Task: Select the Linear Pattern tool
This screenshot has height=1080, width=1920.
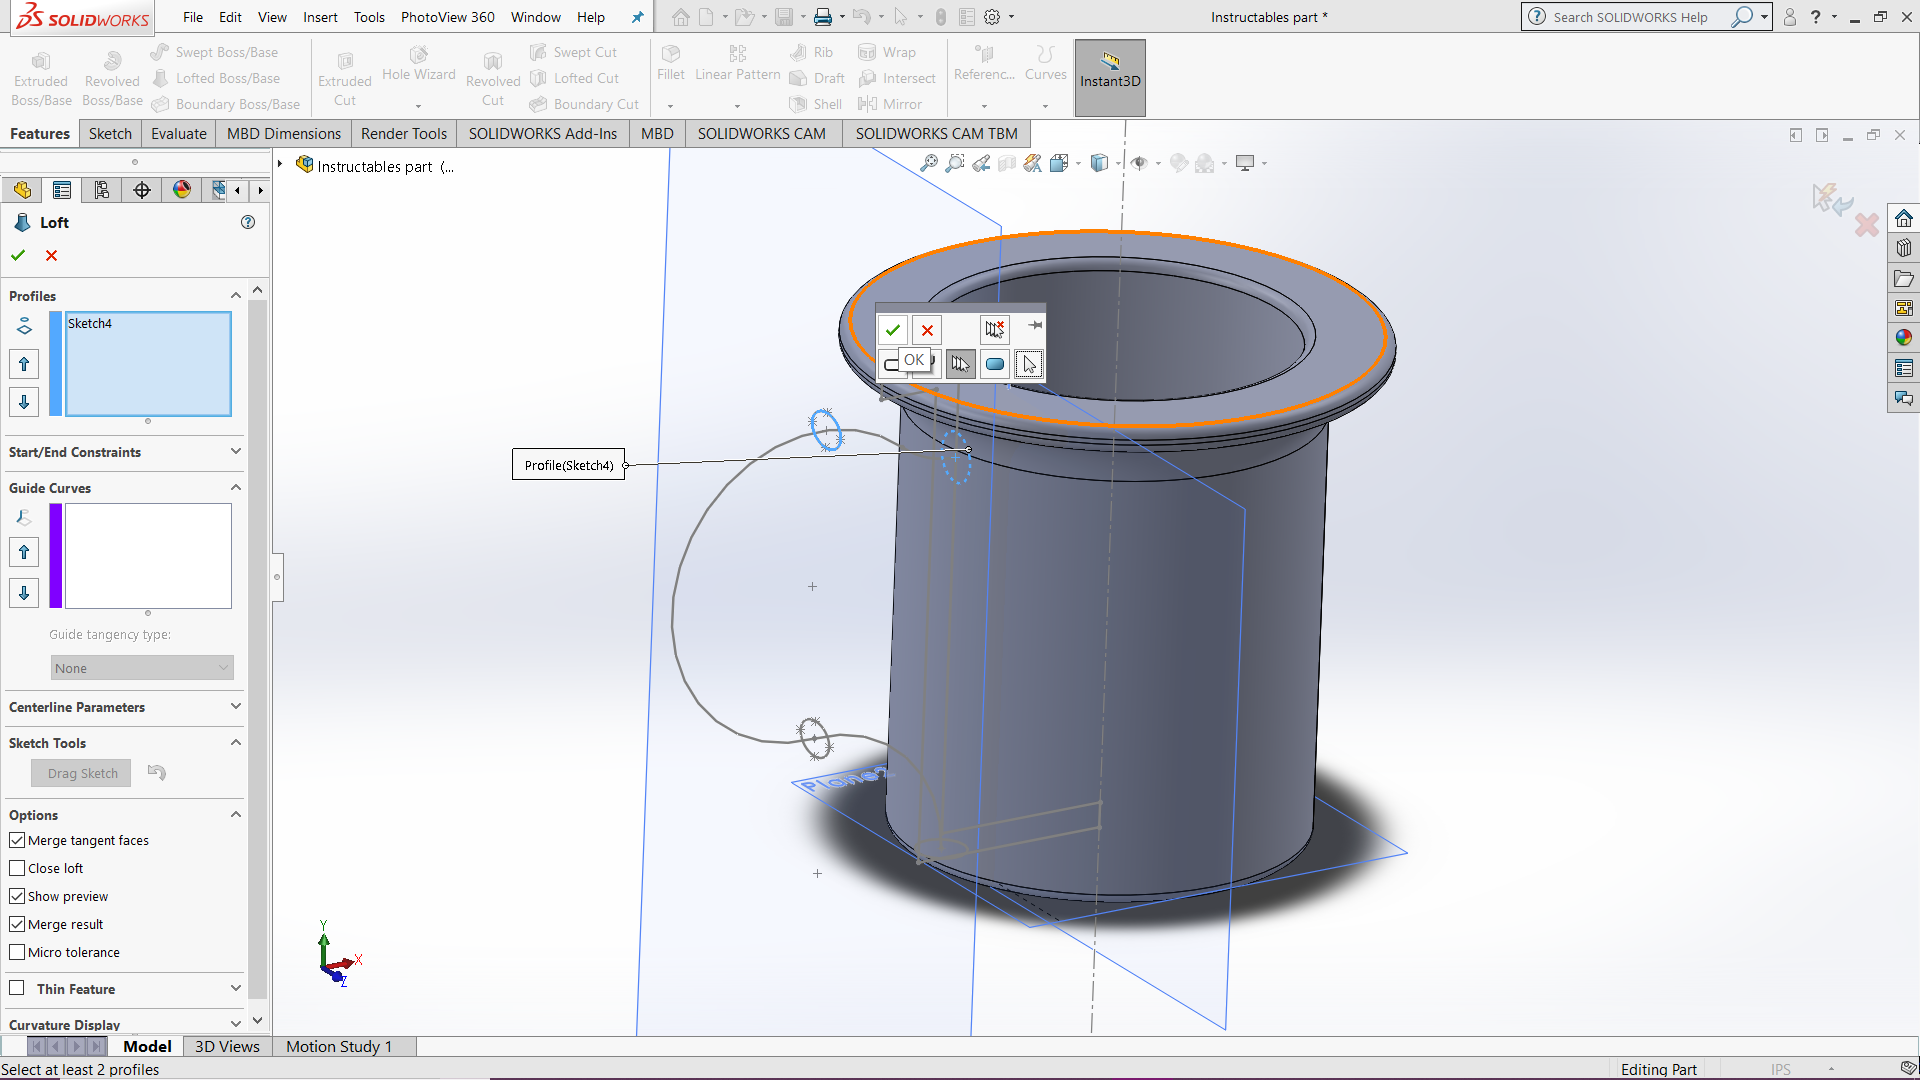Action: tap(736, 65)
